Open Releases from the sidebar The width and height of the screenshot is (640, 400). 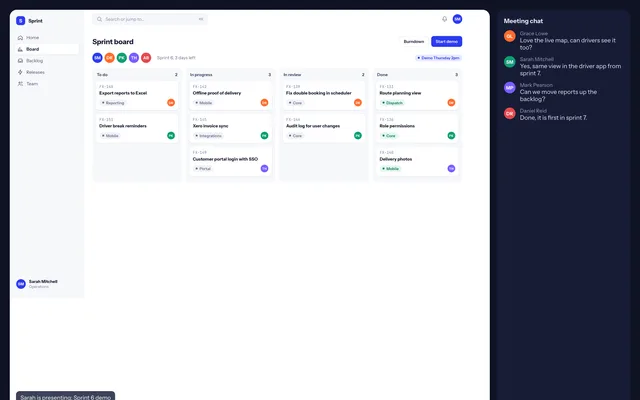47,72
